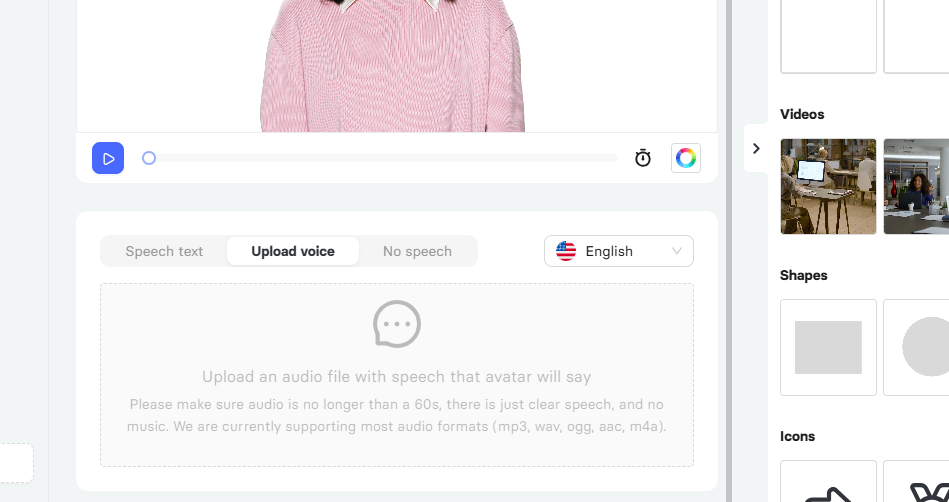Screen dimensions: 949x502
Task: Insert the rectangle shape
Action: [828, 348]
